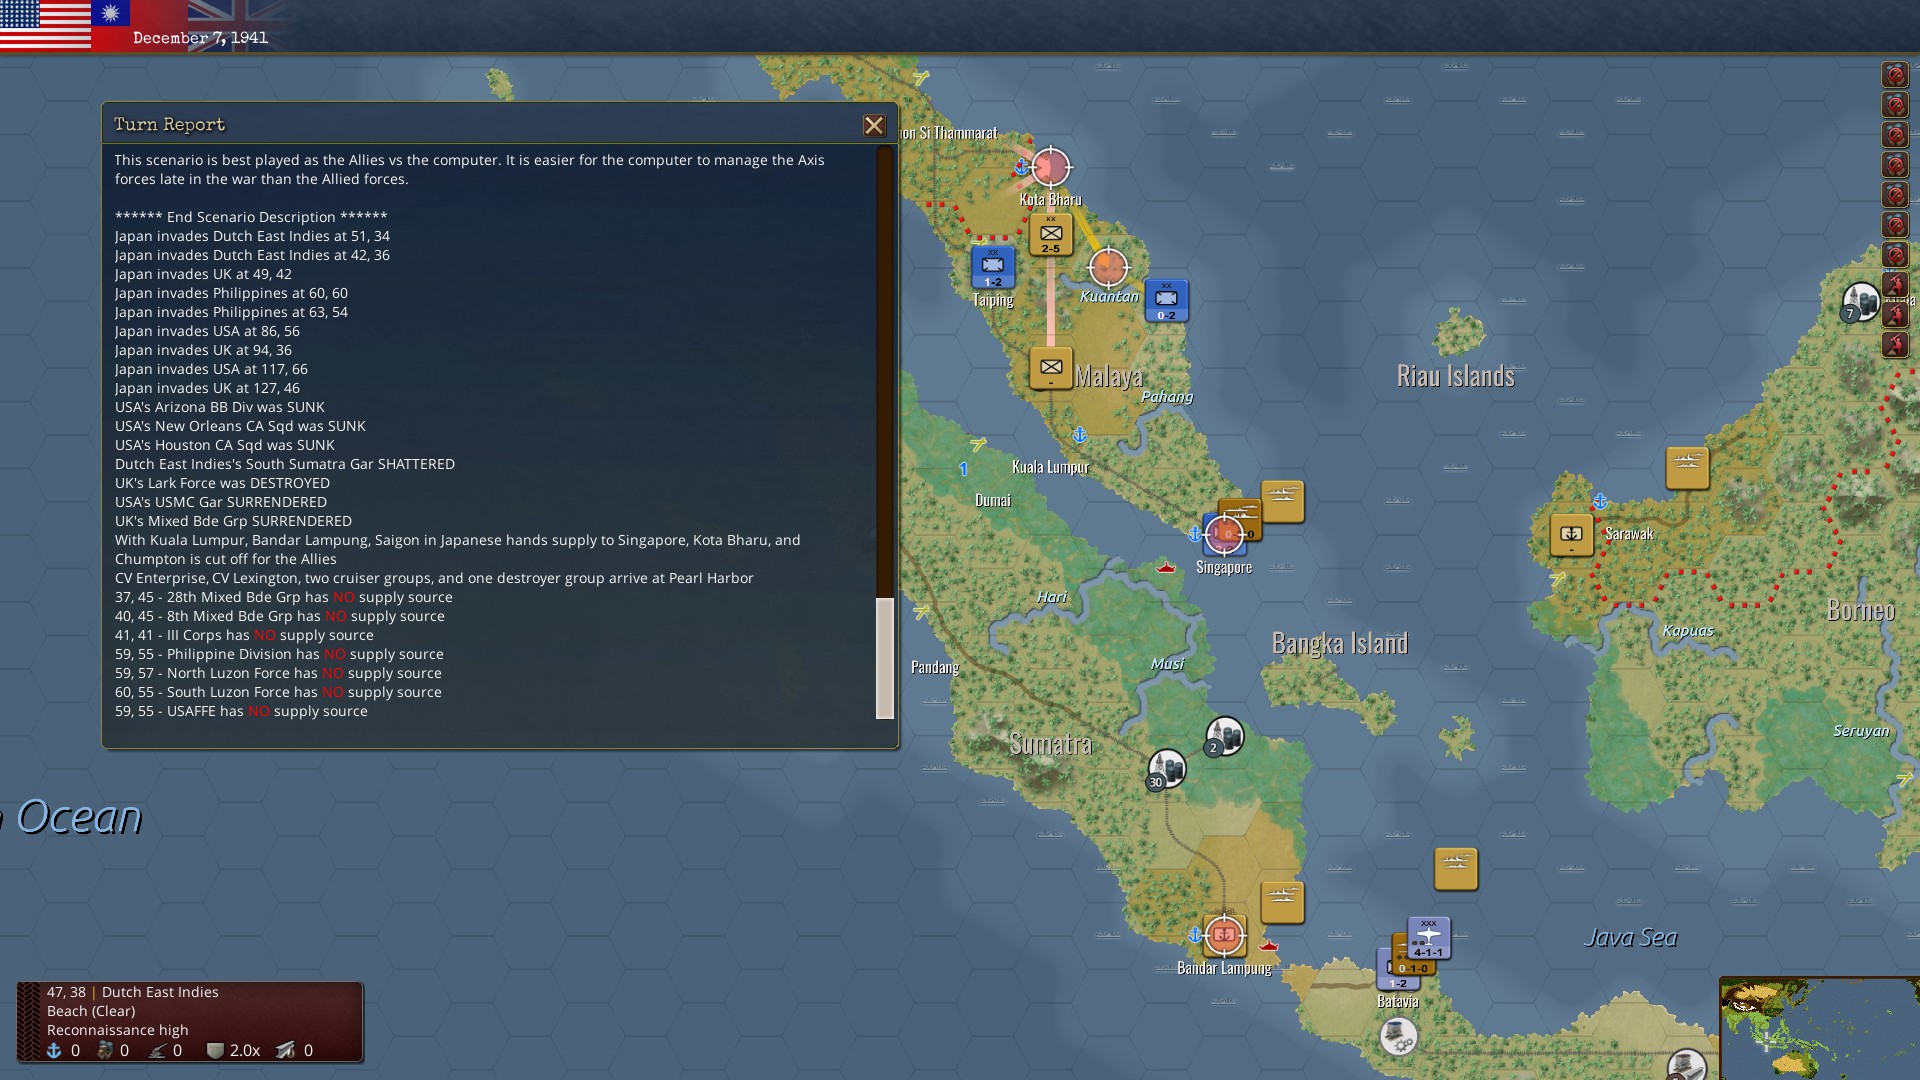Click the oil resource icon marked 30
Image resolution: width=1920 pixels, height=1080 pixels.
pos(1166,769)
